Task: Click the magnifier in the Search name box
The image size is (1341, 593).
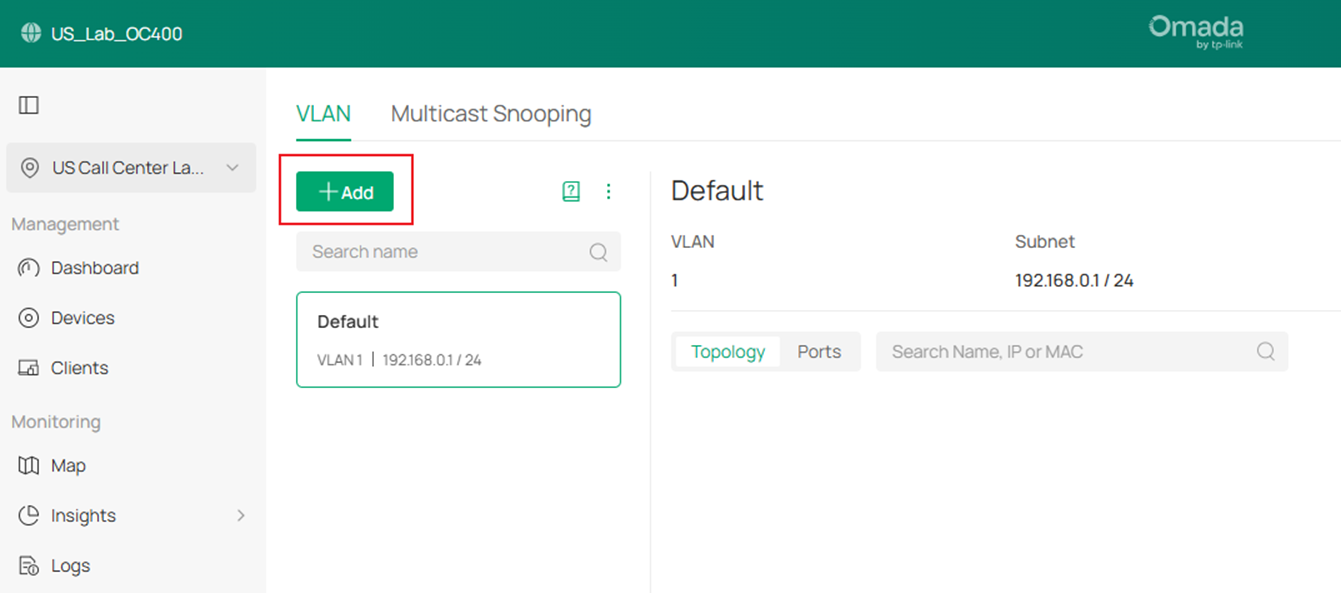Action: pyautogui.click(x=598, y=252)
